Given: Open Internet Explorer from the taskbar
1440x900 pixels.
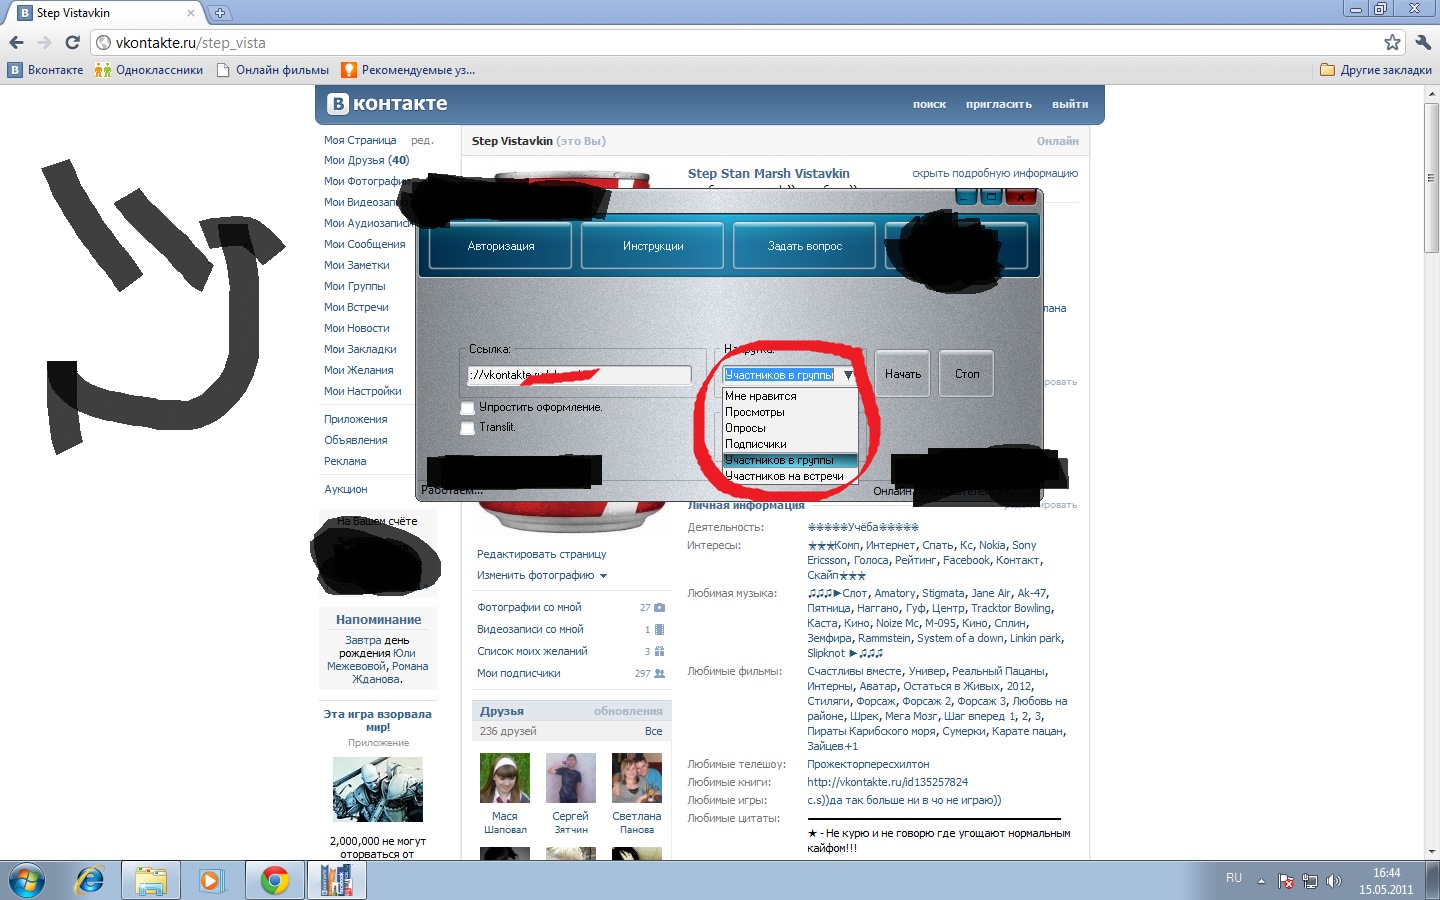Looking at the screenshot, I should [90, 880].
